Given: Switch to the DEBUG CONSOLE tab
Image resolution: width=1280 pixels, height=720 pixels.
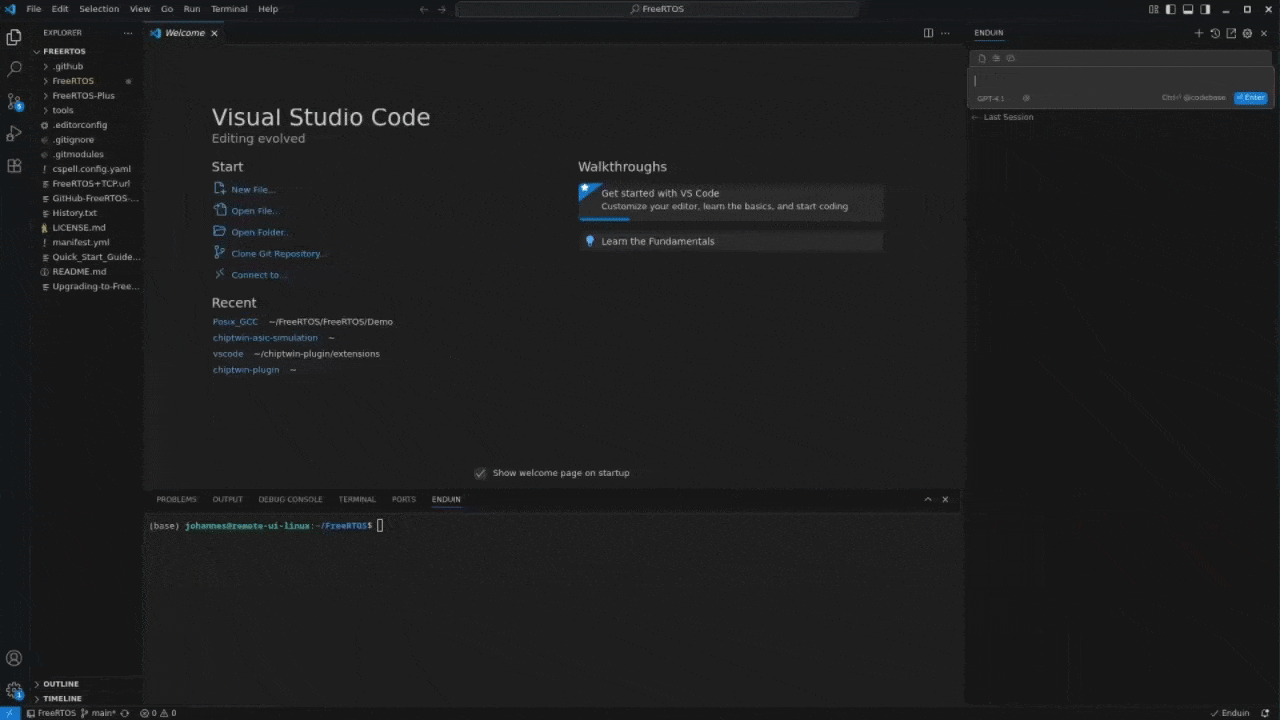Looking at the screenshot, I should 290,499.
